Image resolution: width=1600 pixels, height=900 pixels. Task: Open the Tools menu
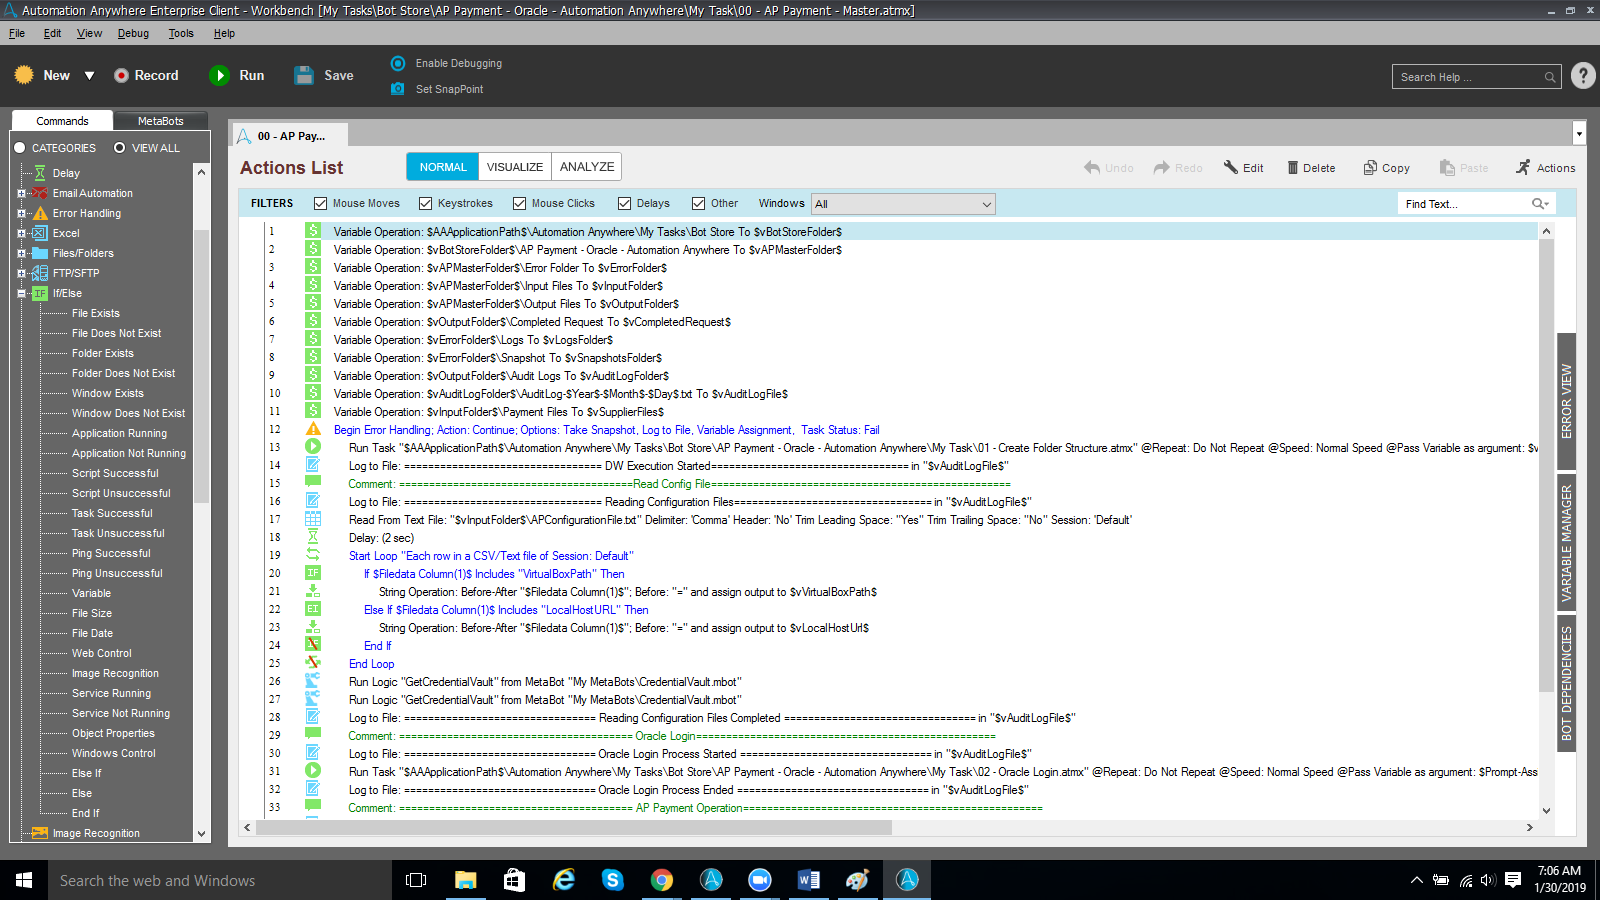click(181, 33)
